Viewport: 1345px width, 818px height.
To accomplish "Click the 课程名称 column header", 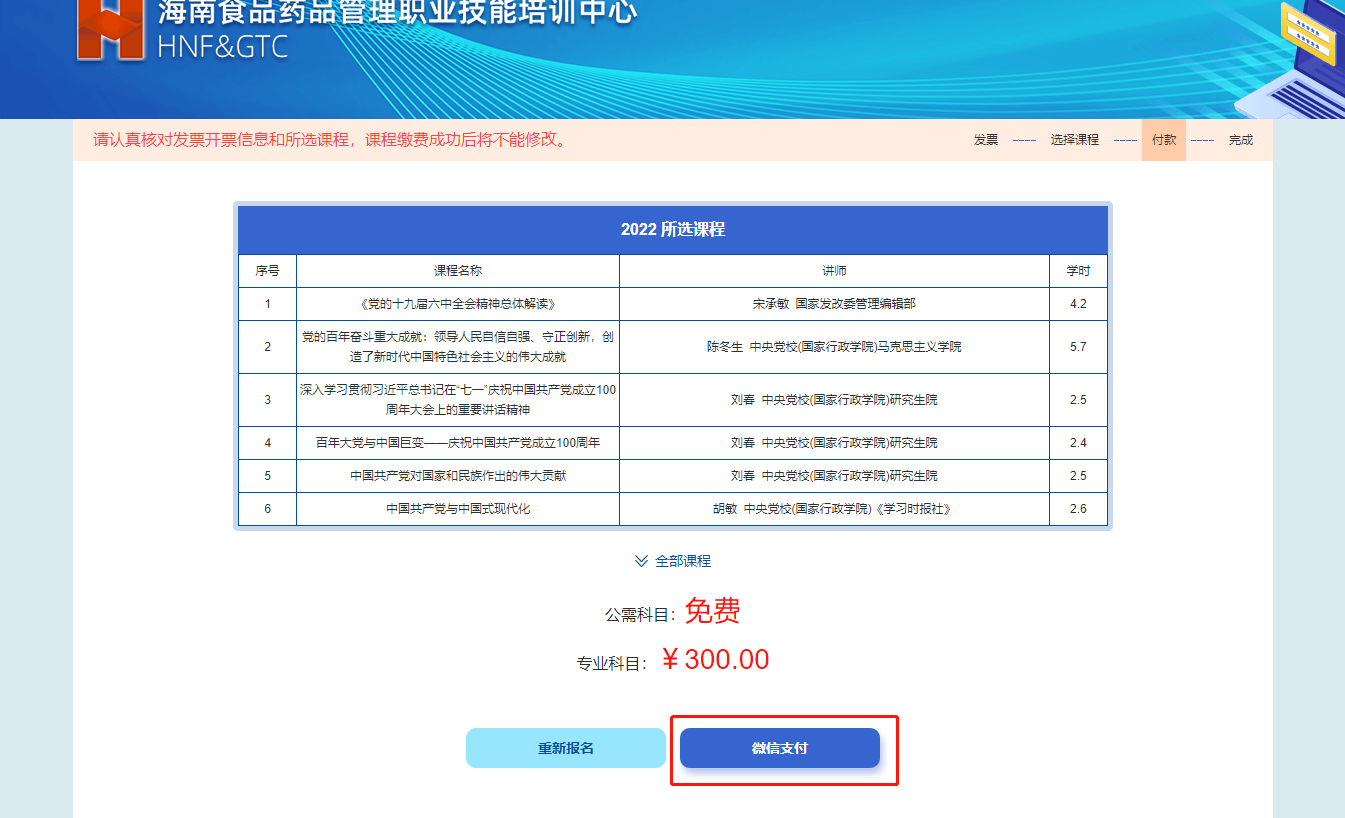I will [x=457, y=271].
